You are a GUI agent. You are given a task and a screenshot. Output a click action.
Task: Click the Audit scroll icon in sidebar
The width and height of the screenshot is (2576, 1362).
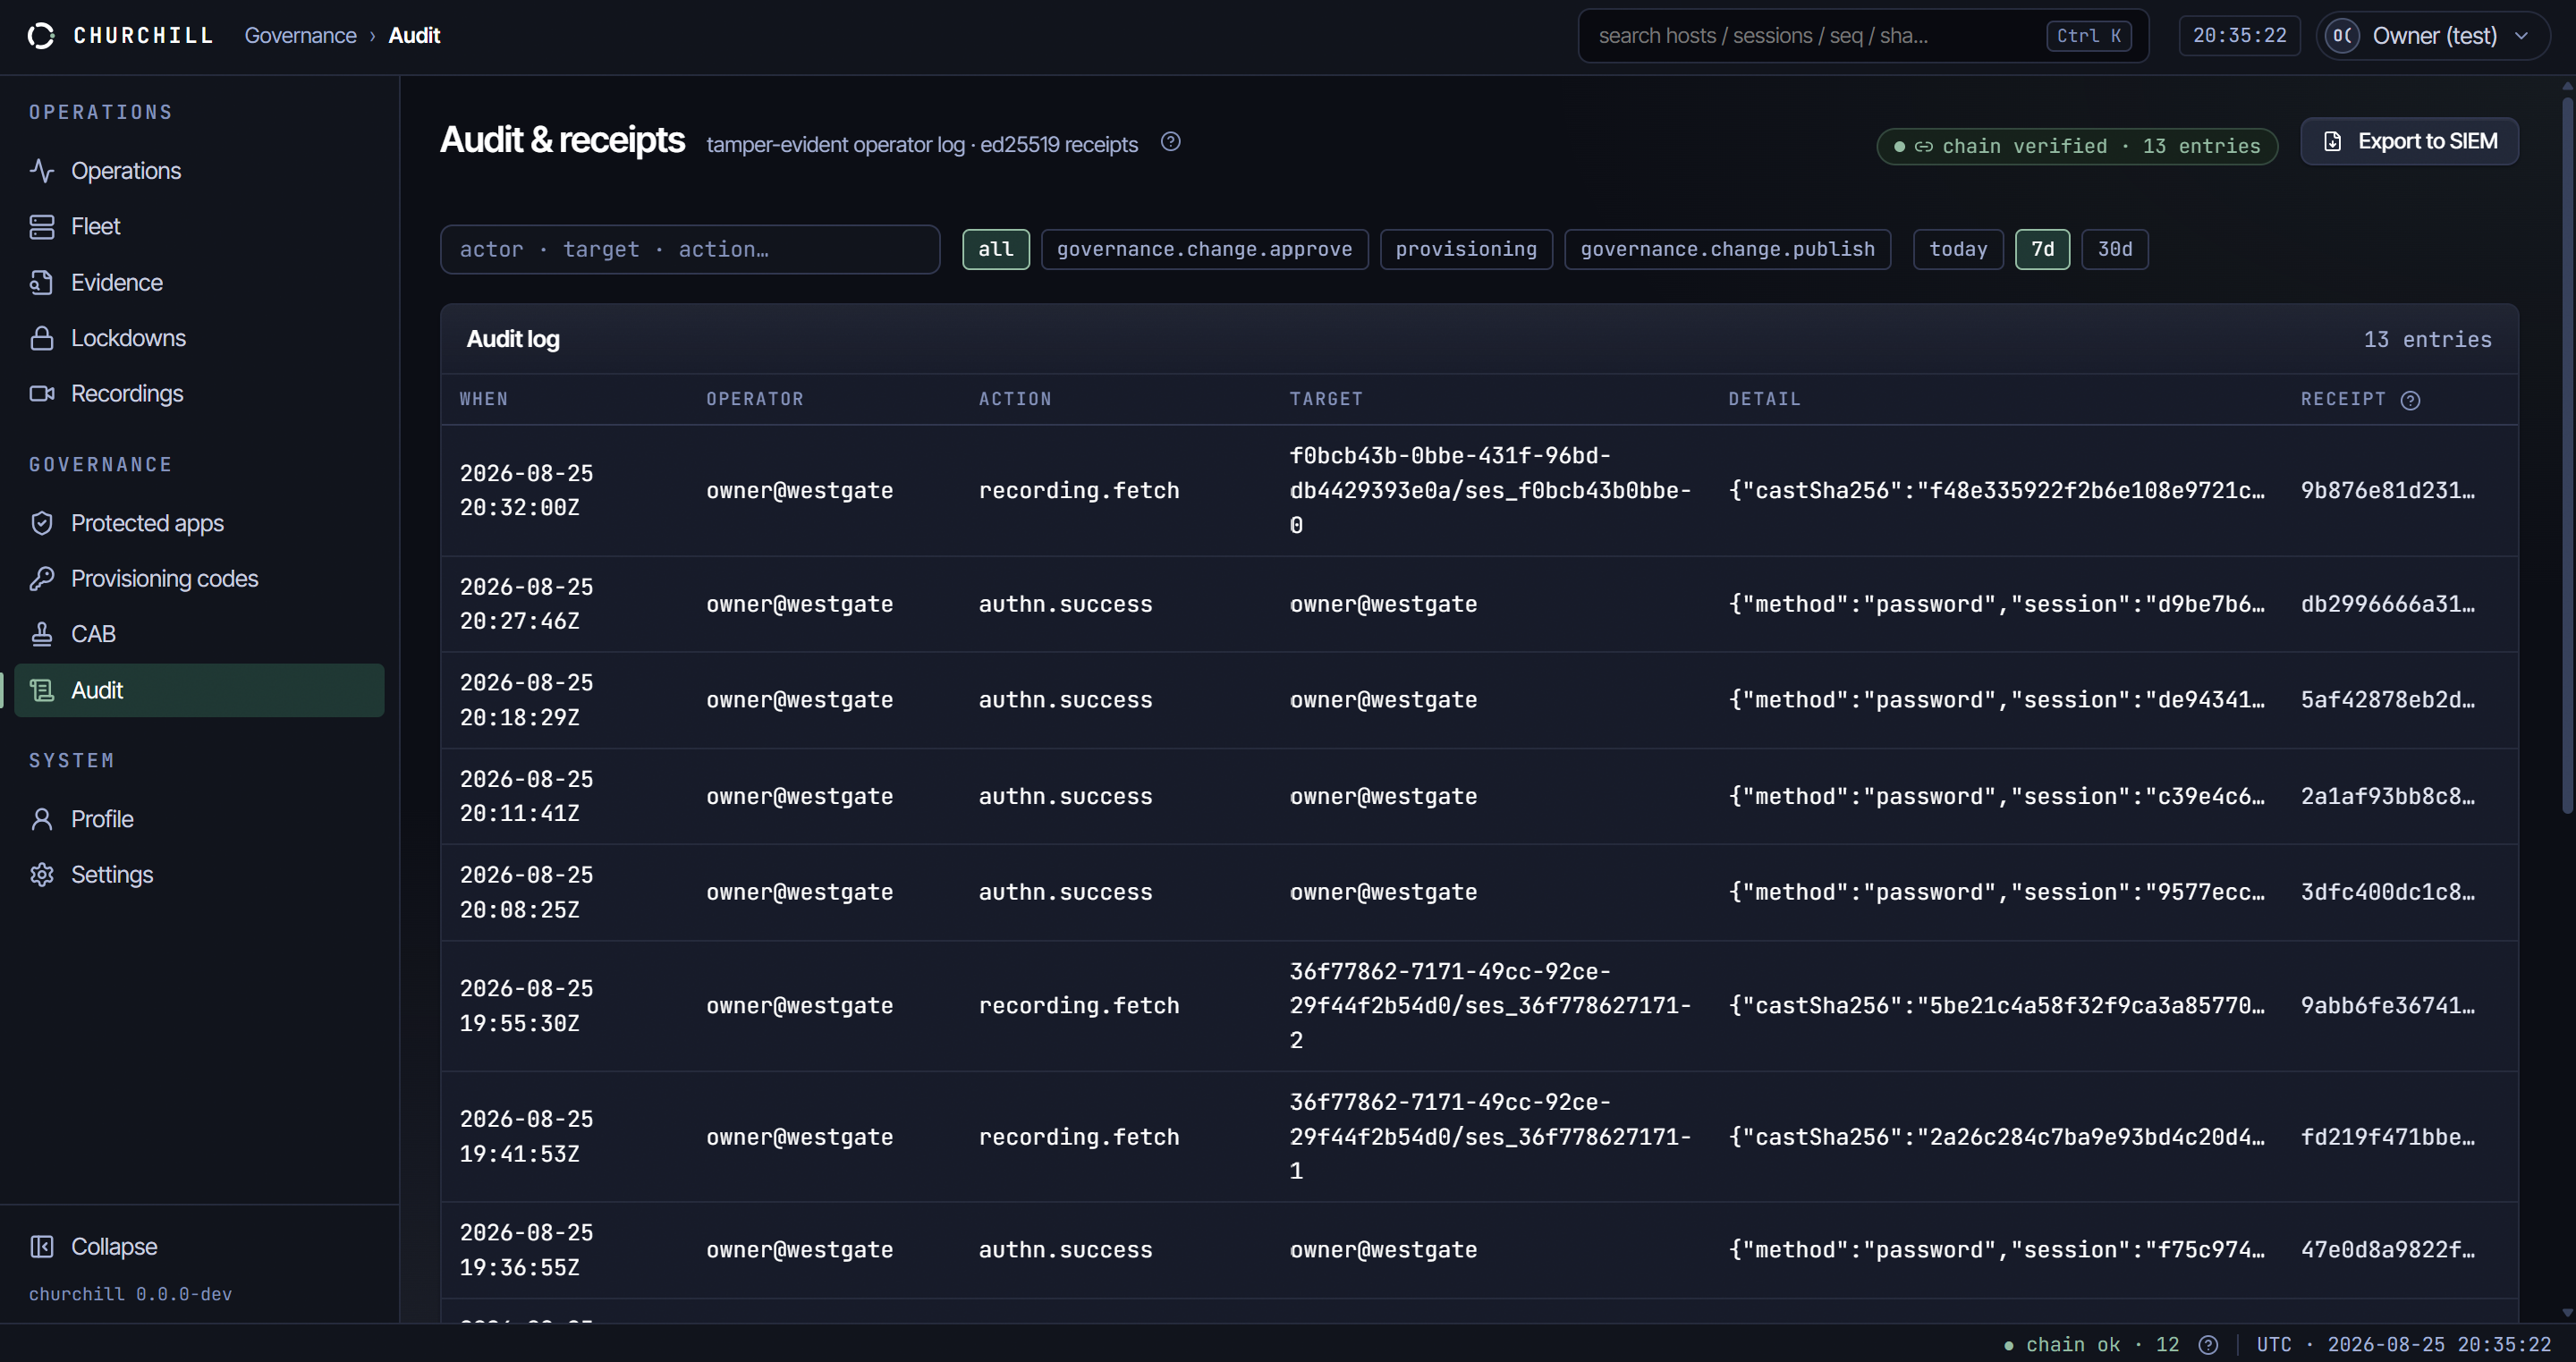tap(42, 690)
